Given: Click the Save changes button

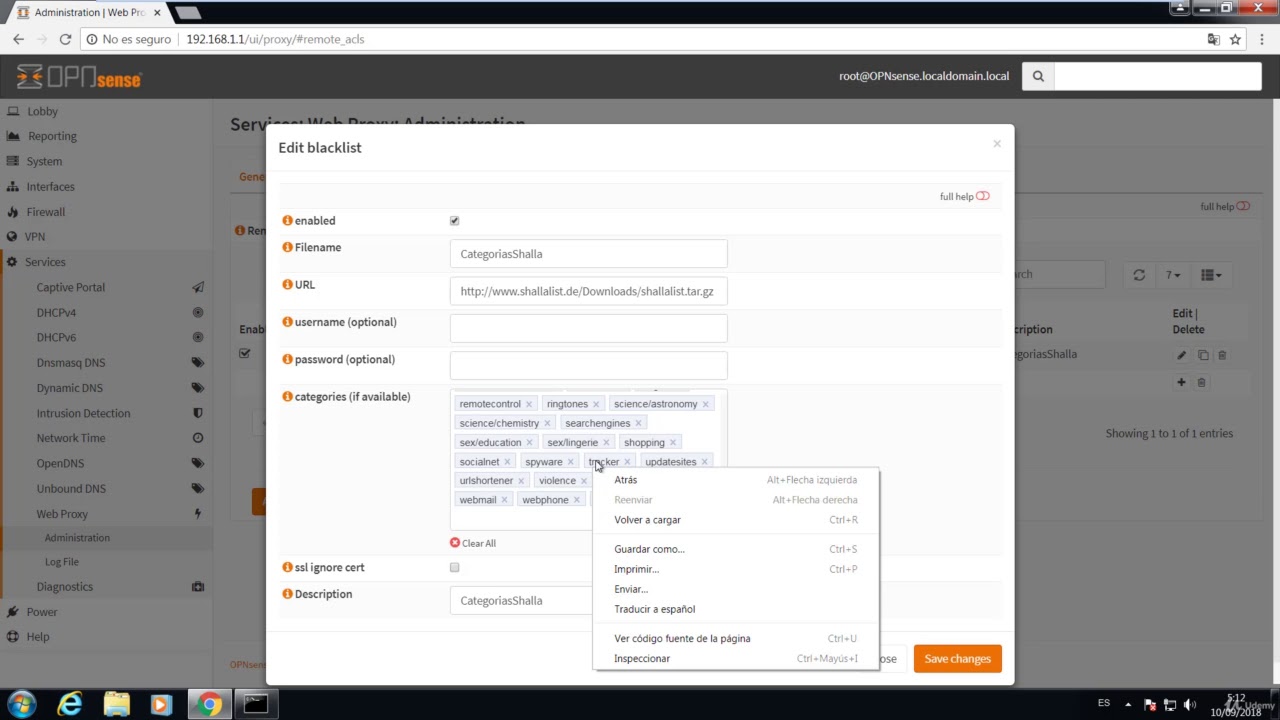Looking at the screenshot, I should pos(957,659).
